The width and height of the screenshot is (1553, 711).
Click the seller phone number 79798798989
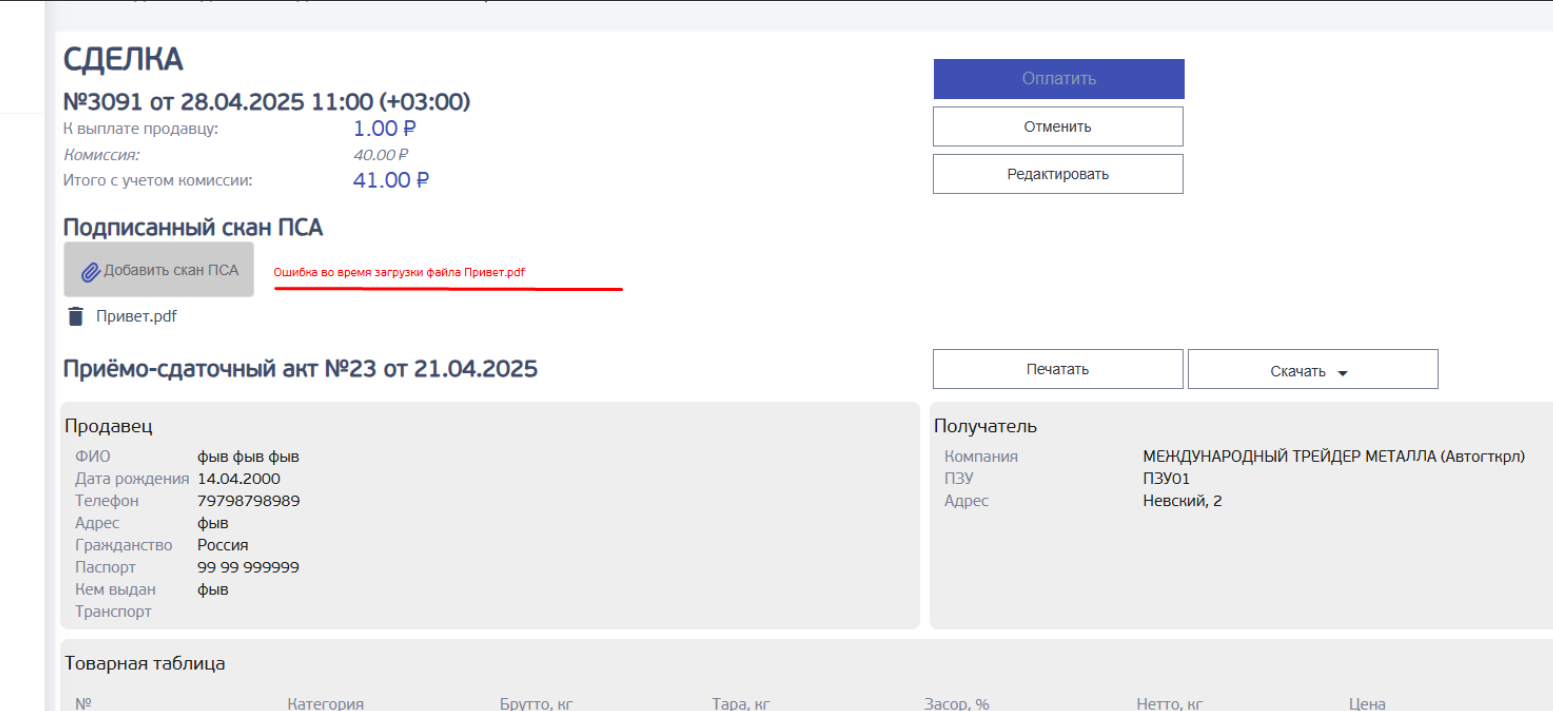coord(248,501)
